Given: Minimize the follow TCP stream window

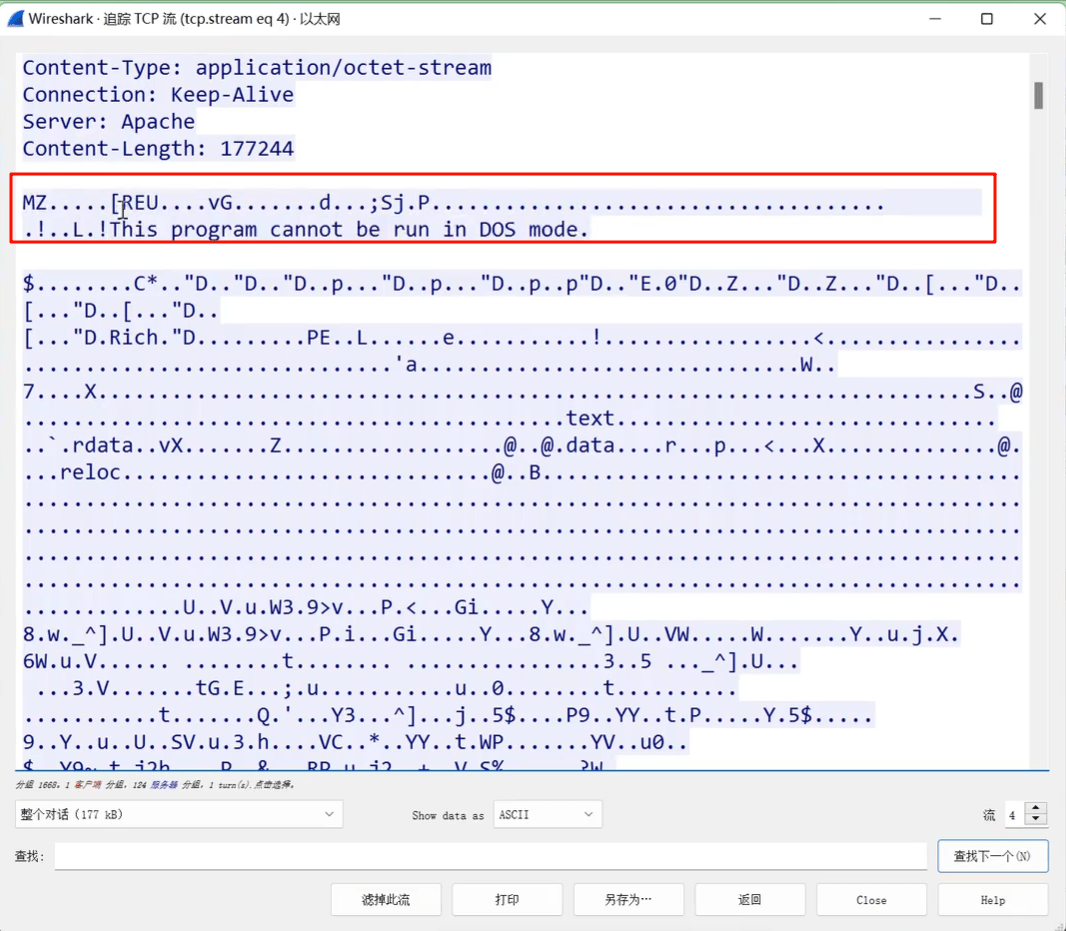Looking at the screenshot, I should tap(935, 19).
